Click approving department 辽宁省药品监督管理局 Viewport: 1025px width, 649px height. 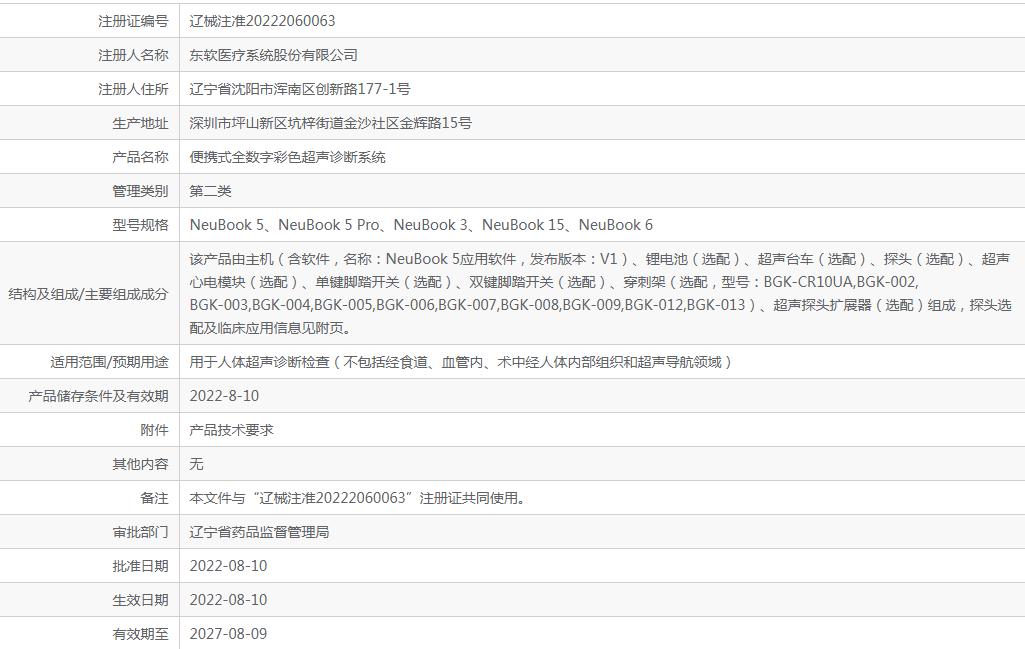(260, 532)
